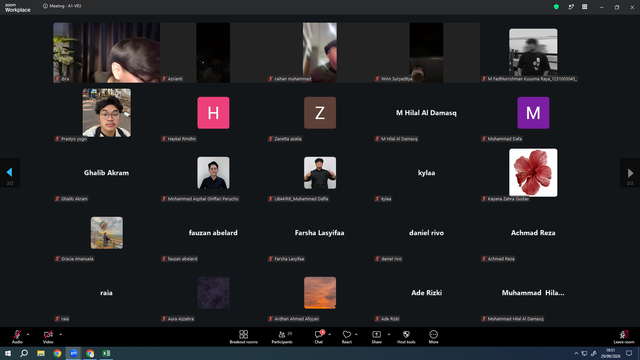Viewport: 640px width, 360px height.
Task: Open the More options menu
Action: tap(433, 337)
